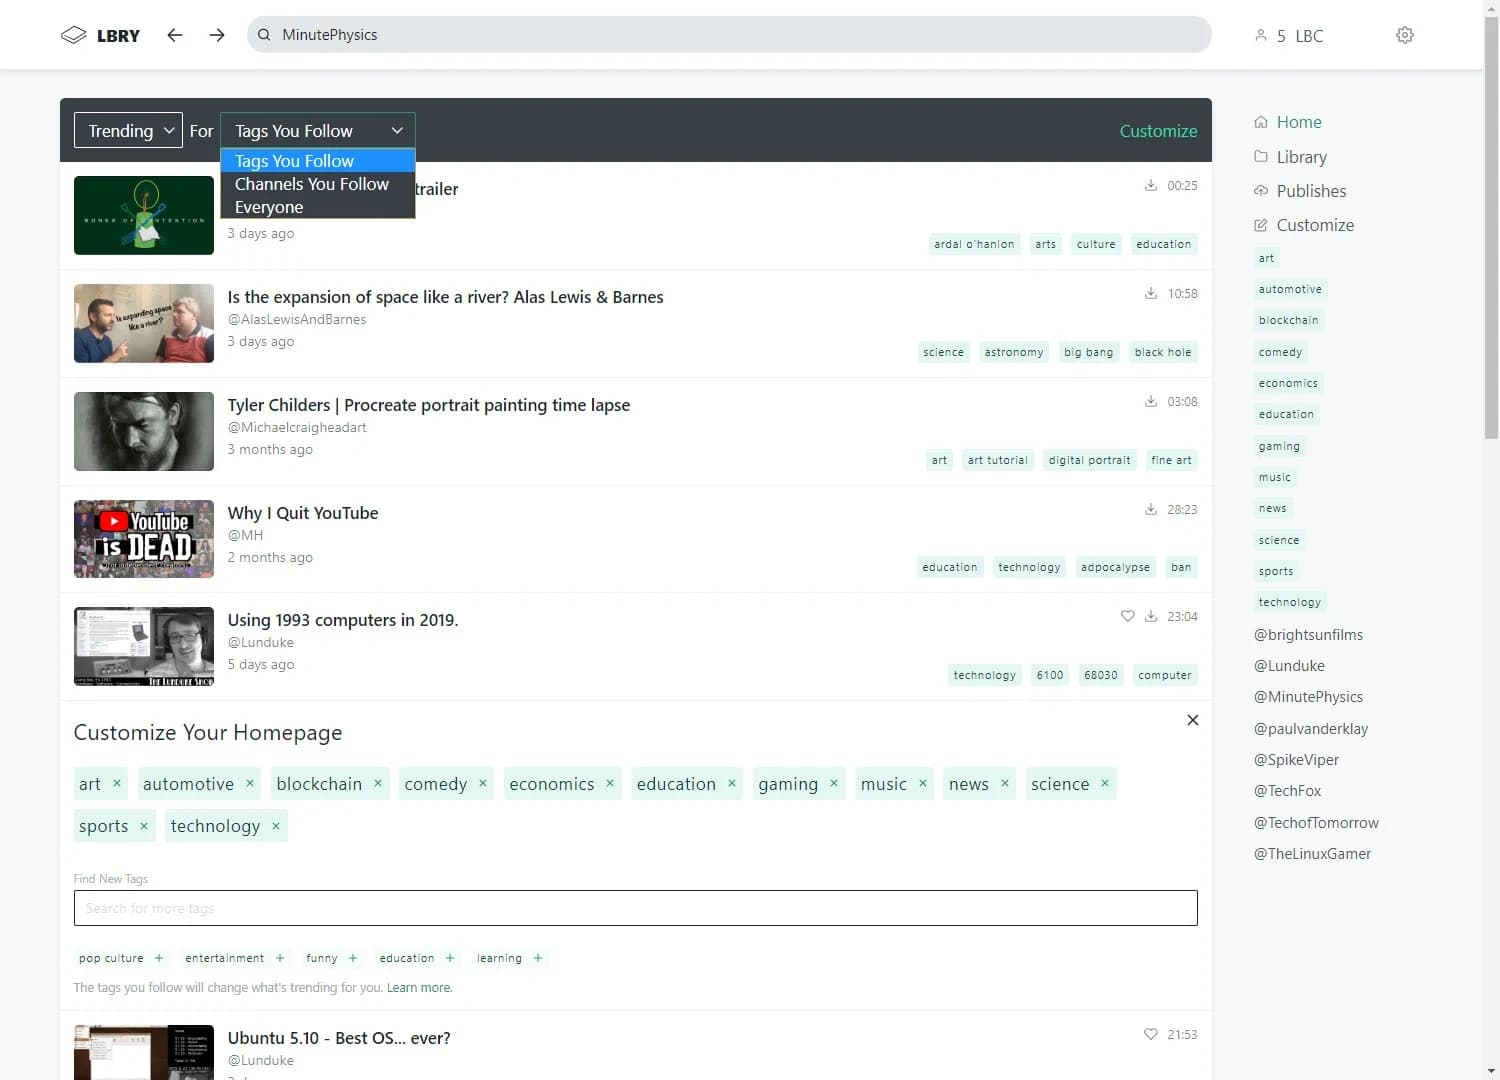The height and width of the screenshot is (1080, 1500).
Task: Remove the comedy tag with its x
Action: pyautogui.click(x=483, y=783)
